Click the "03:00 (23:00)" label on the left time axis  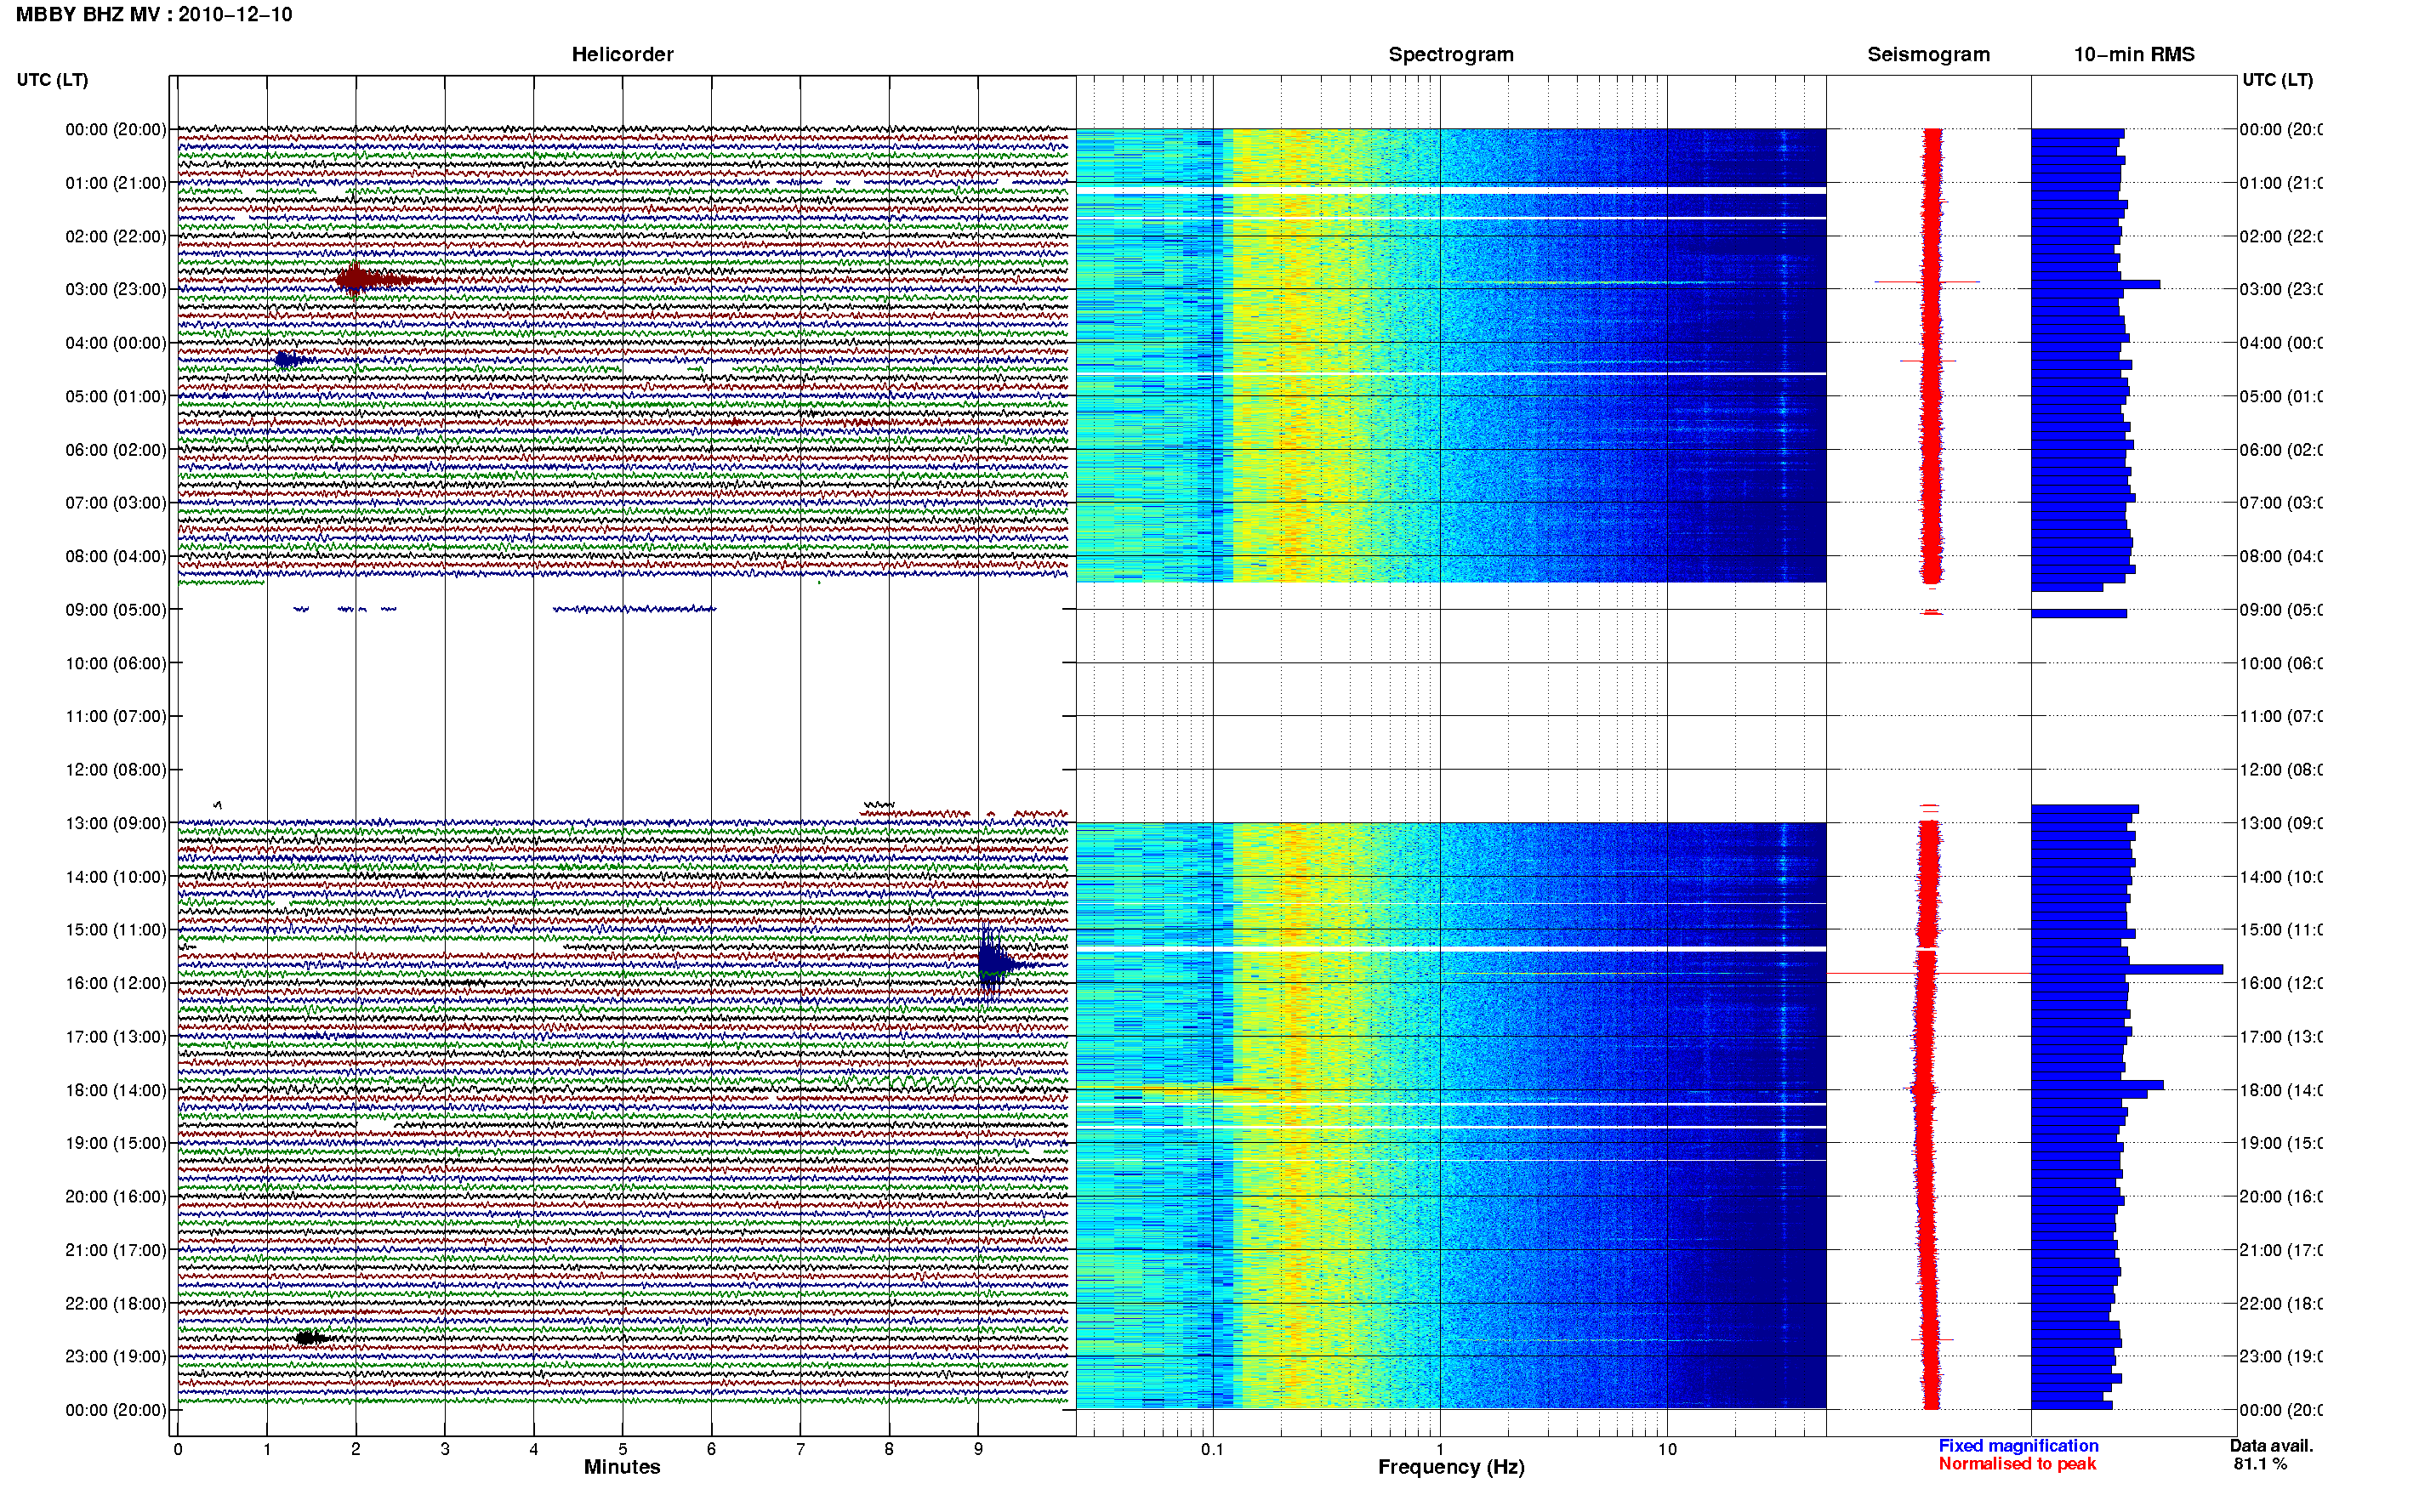click(x=116, y=289)
